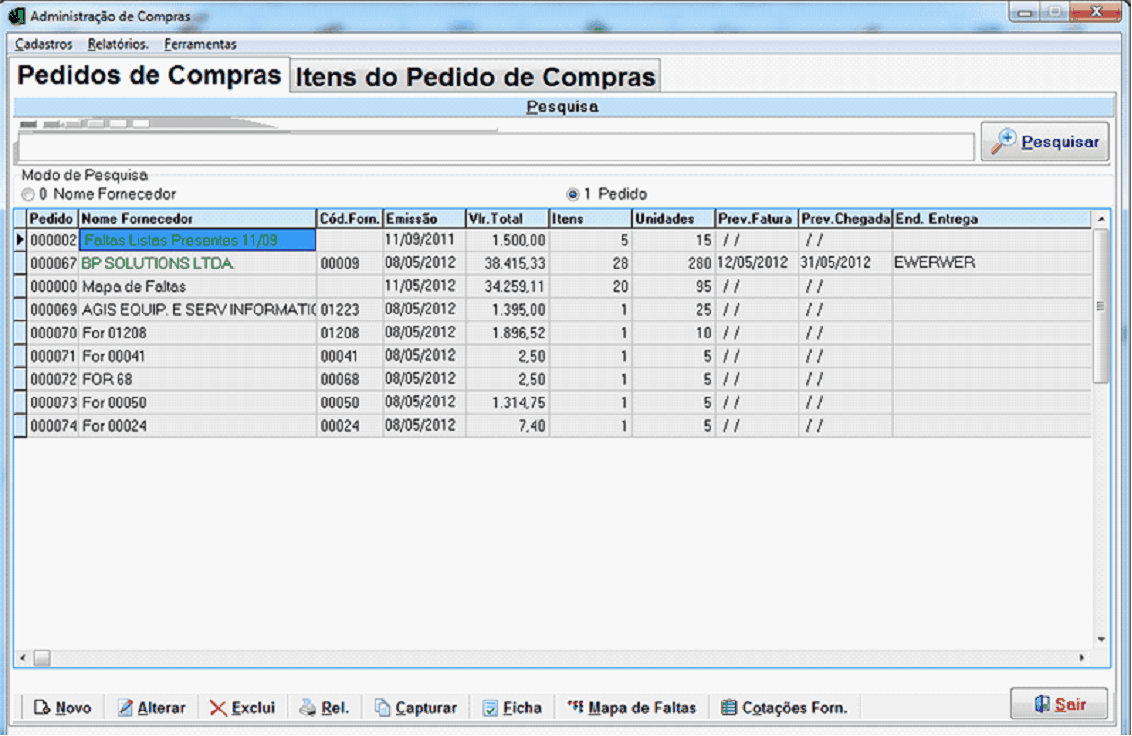The width and height of the screenshot is (1132, 736).
Task: Click the Alterar edit pencil icon
Action: pyautogui.click(x=126, y=708)
